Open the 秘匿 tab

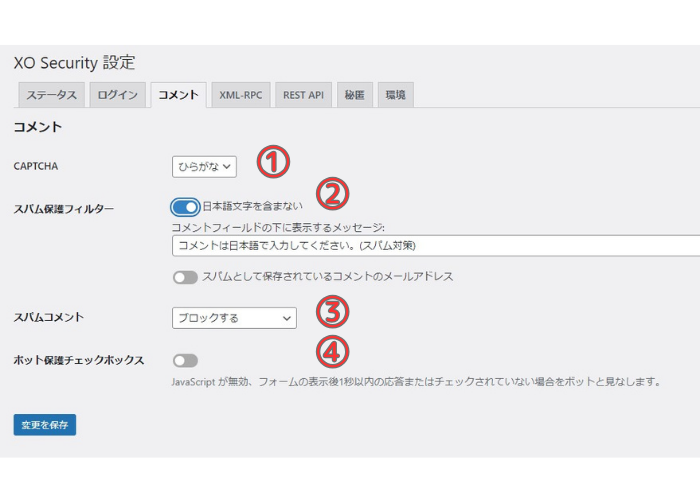[x=354, y=95]
